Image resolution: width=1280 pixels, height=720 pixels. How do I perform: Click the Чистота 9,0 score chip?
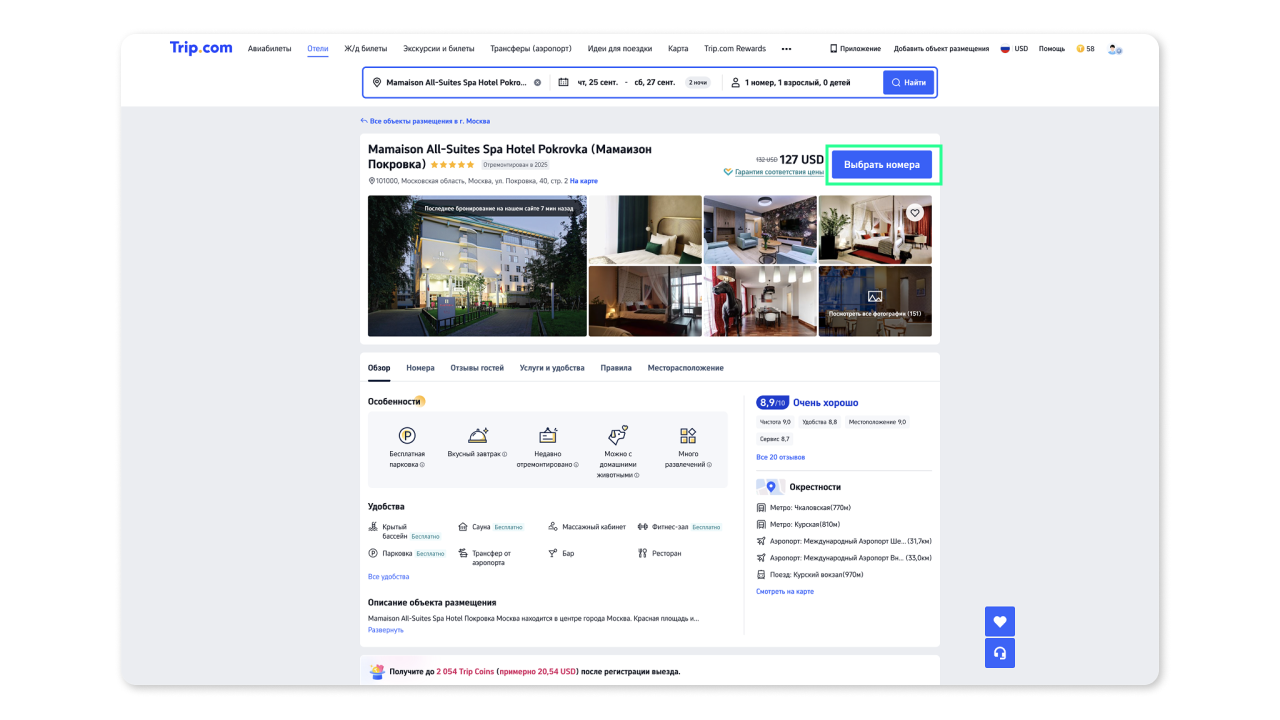tap(775, 422)
